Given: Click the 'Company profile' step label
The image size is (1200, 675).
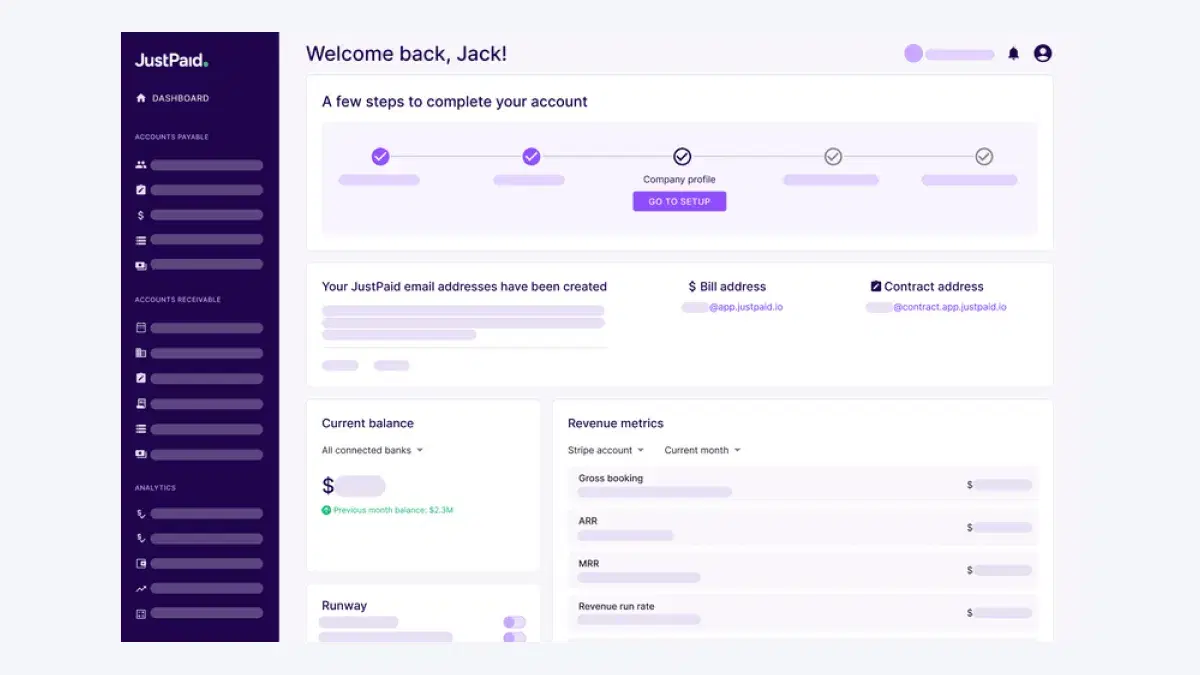Looking at the screenshot, I should 679,180.
